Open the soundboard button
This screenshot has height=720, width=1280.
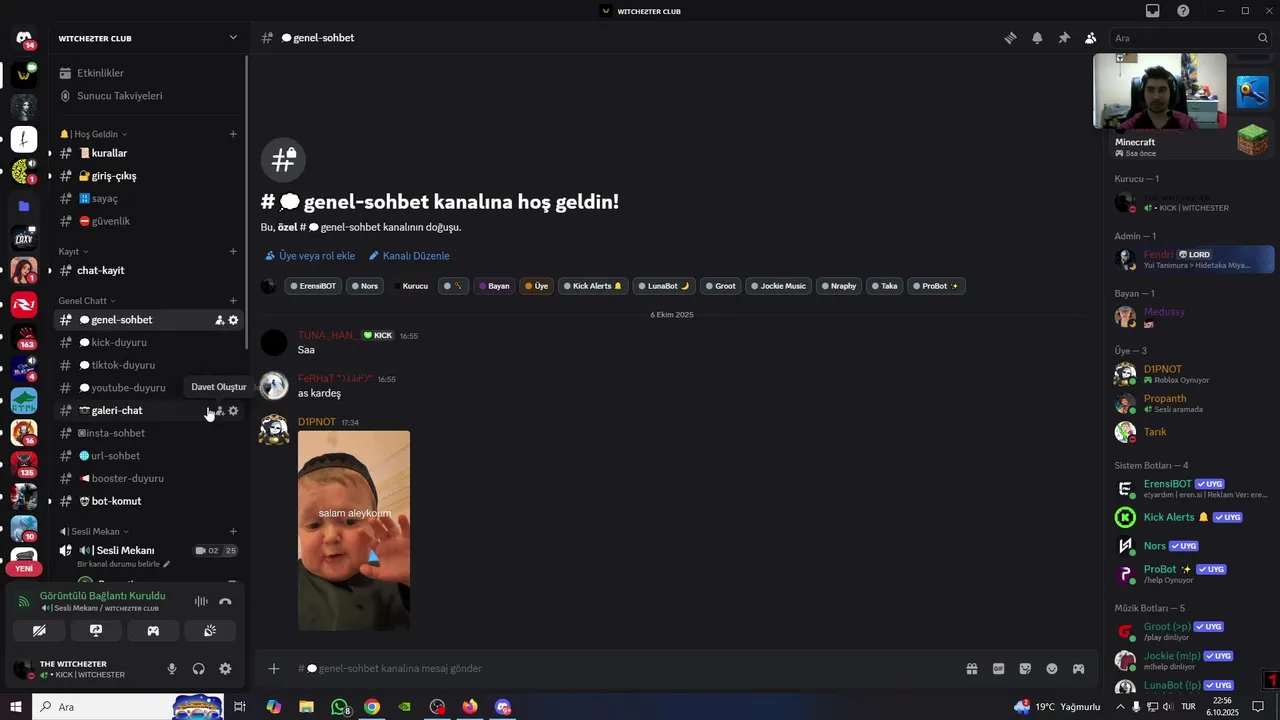tap(210, 631)
